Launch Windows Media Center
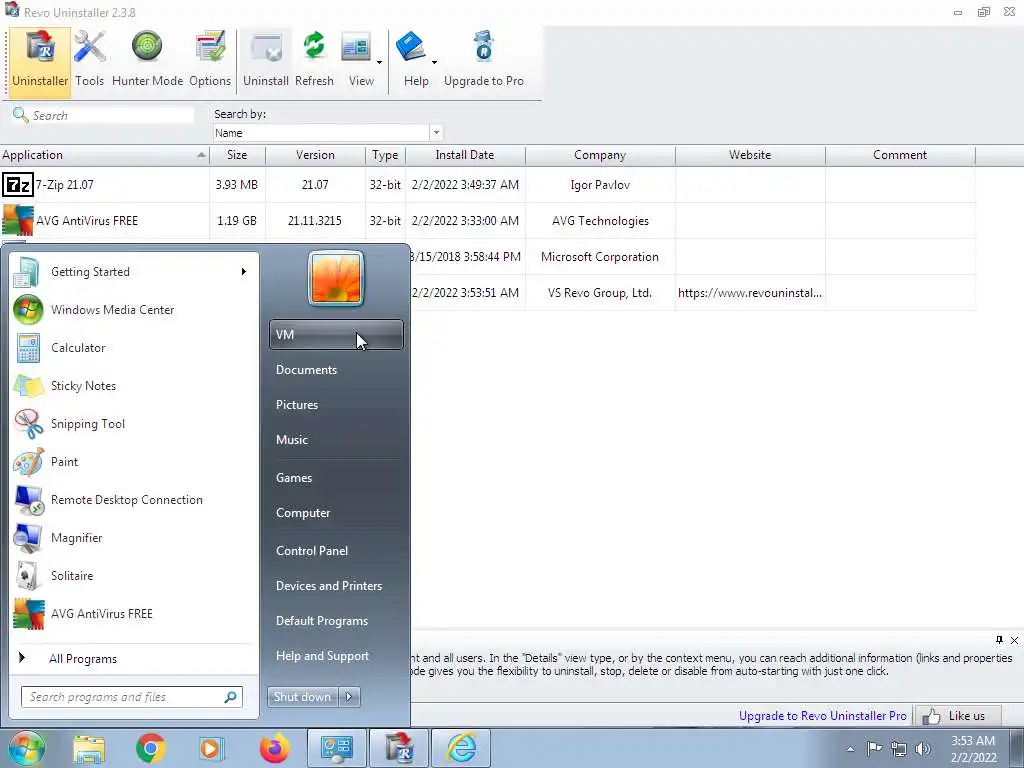 pyautogui.click(x=134, y=310)
